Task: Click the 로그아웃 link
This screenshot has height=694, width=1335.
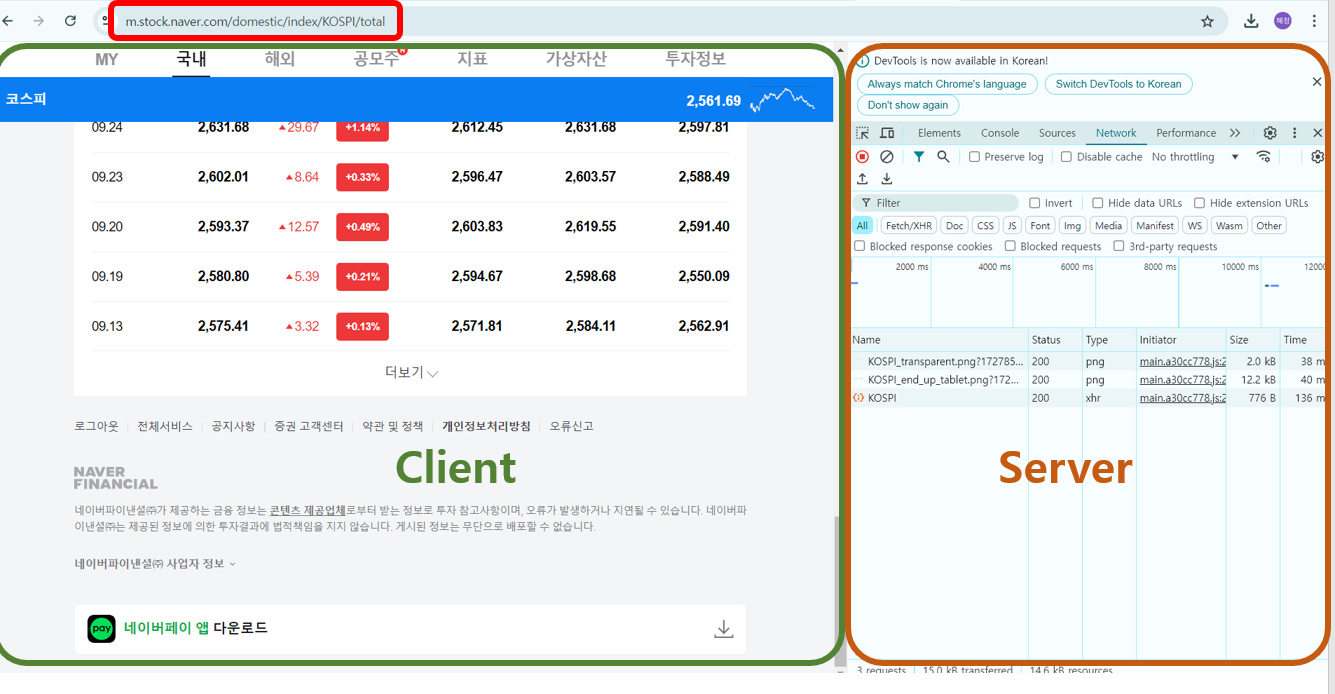Action: (x=96, y=426)
